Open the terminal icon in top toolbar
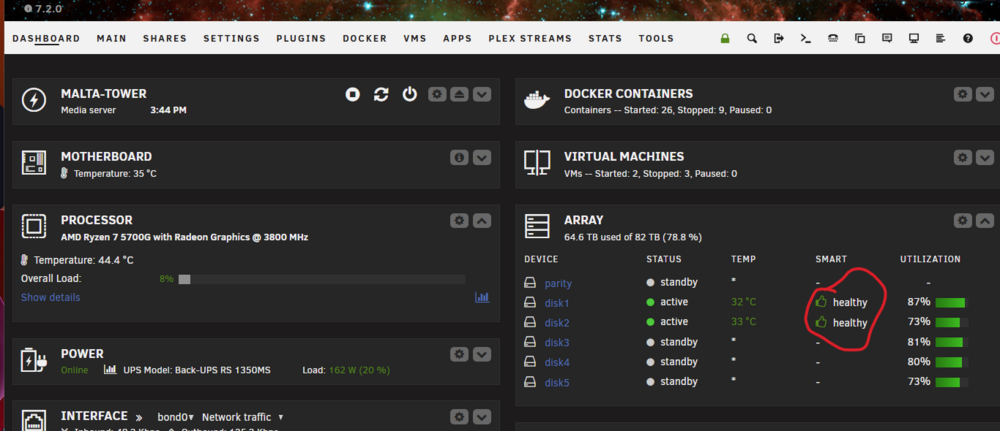The image size is (1000, 431). [x=805, y=38]
